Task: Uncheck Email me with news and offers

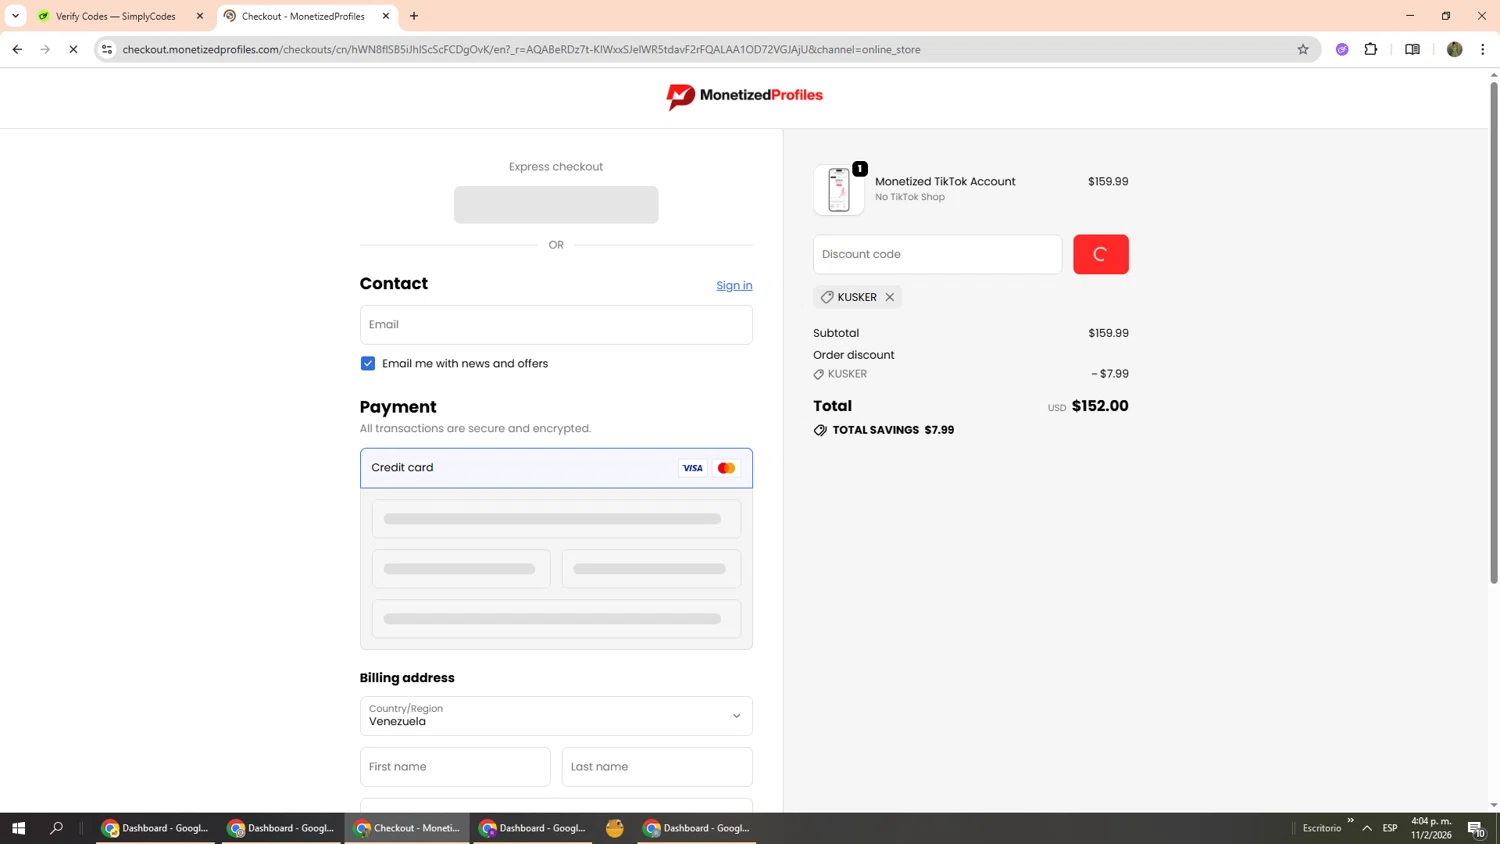Action: tap(368, 363)
